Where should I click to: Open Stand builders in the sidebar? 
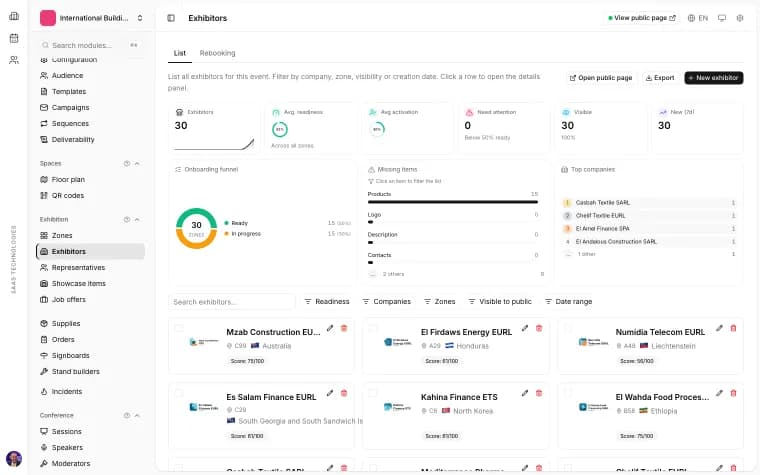[91, 372]
